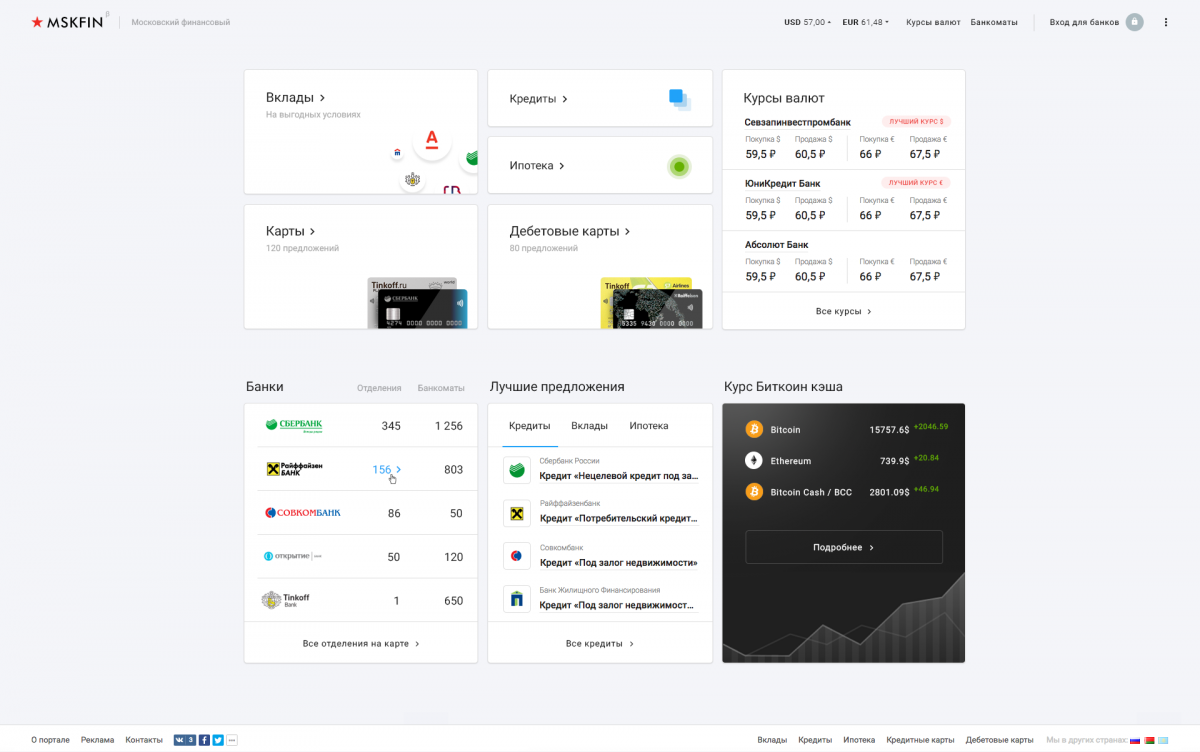Click Севзапинвестпромбанк bank name
This screenshot has height=752, width=1200.
click(798, 122)
